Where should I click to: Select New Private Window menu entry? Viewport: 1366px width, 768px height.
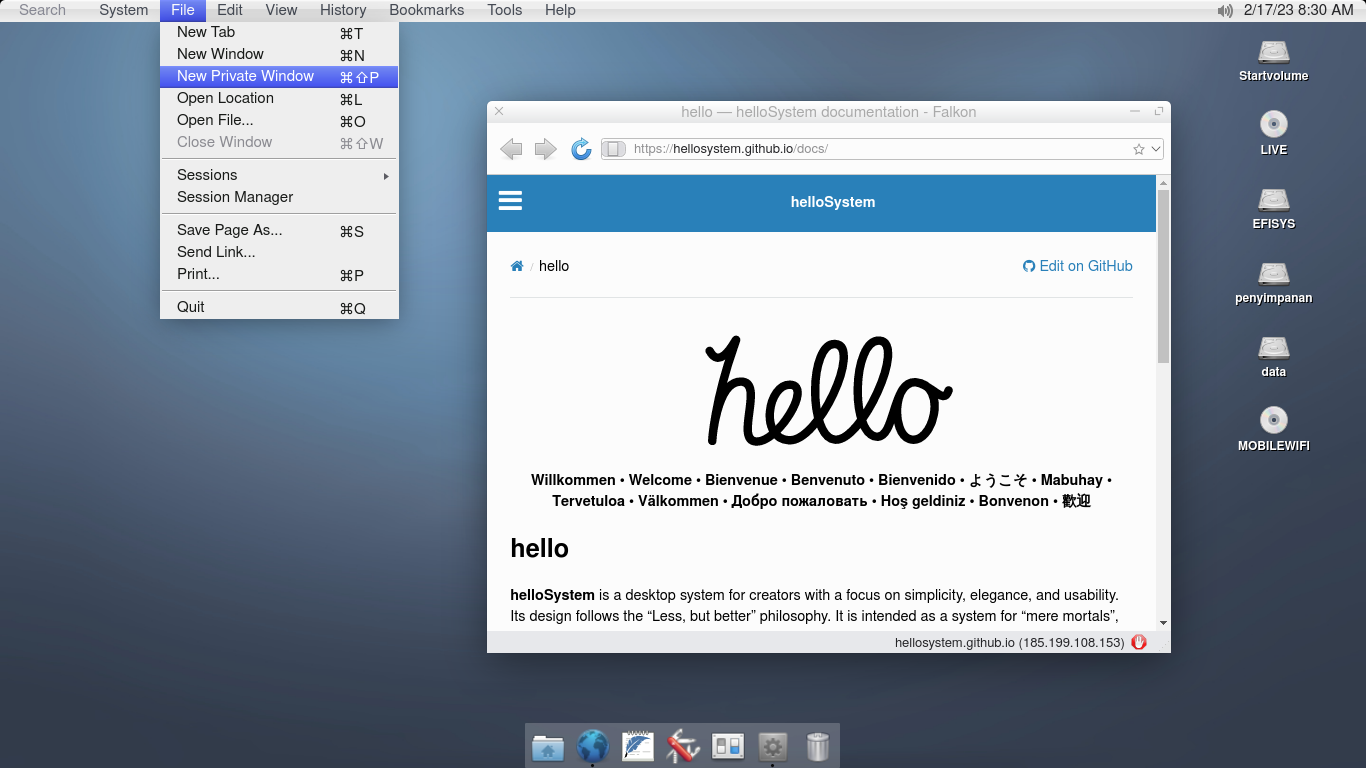tap(279, 76)
